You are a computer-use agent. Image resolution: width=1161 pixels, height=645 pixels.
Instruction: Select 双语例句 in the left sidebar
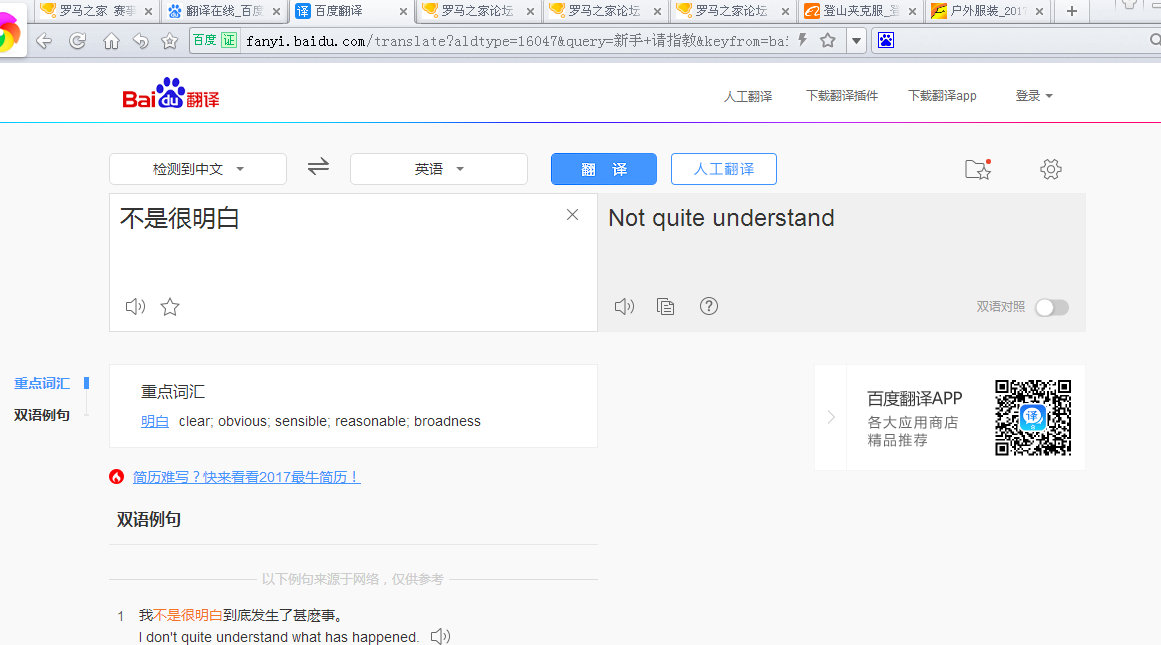coord(41,415)
